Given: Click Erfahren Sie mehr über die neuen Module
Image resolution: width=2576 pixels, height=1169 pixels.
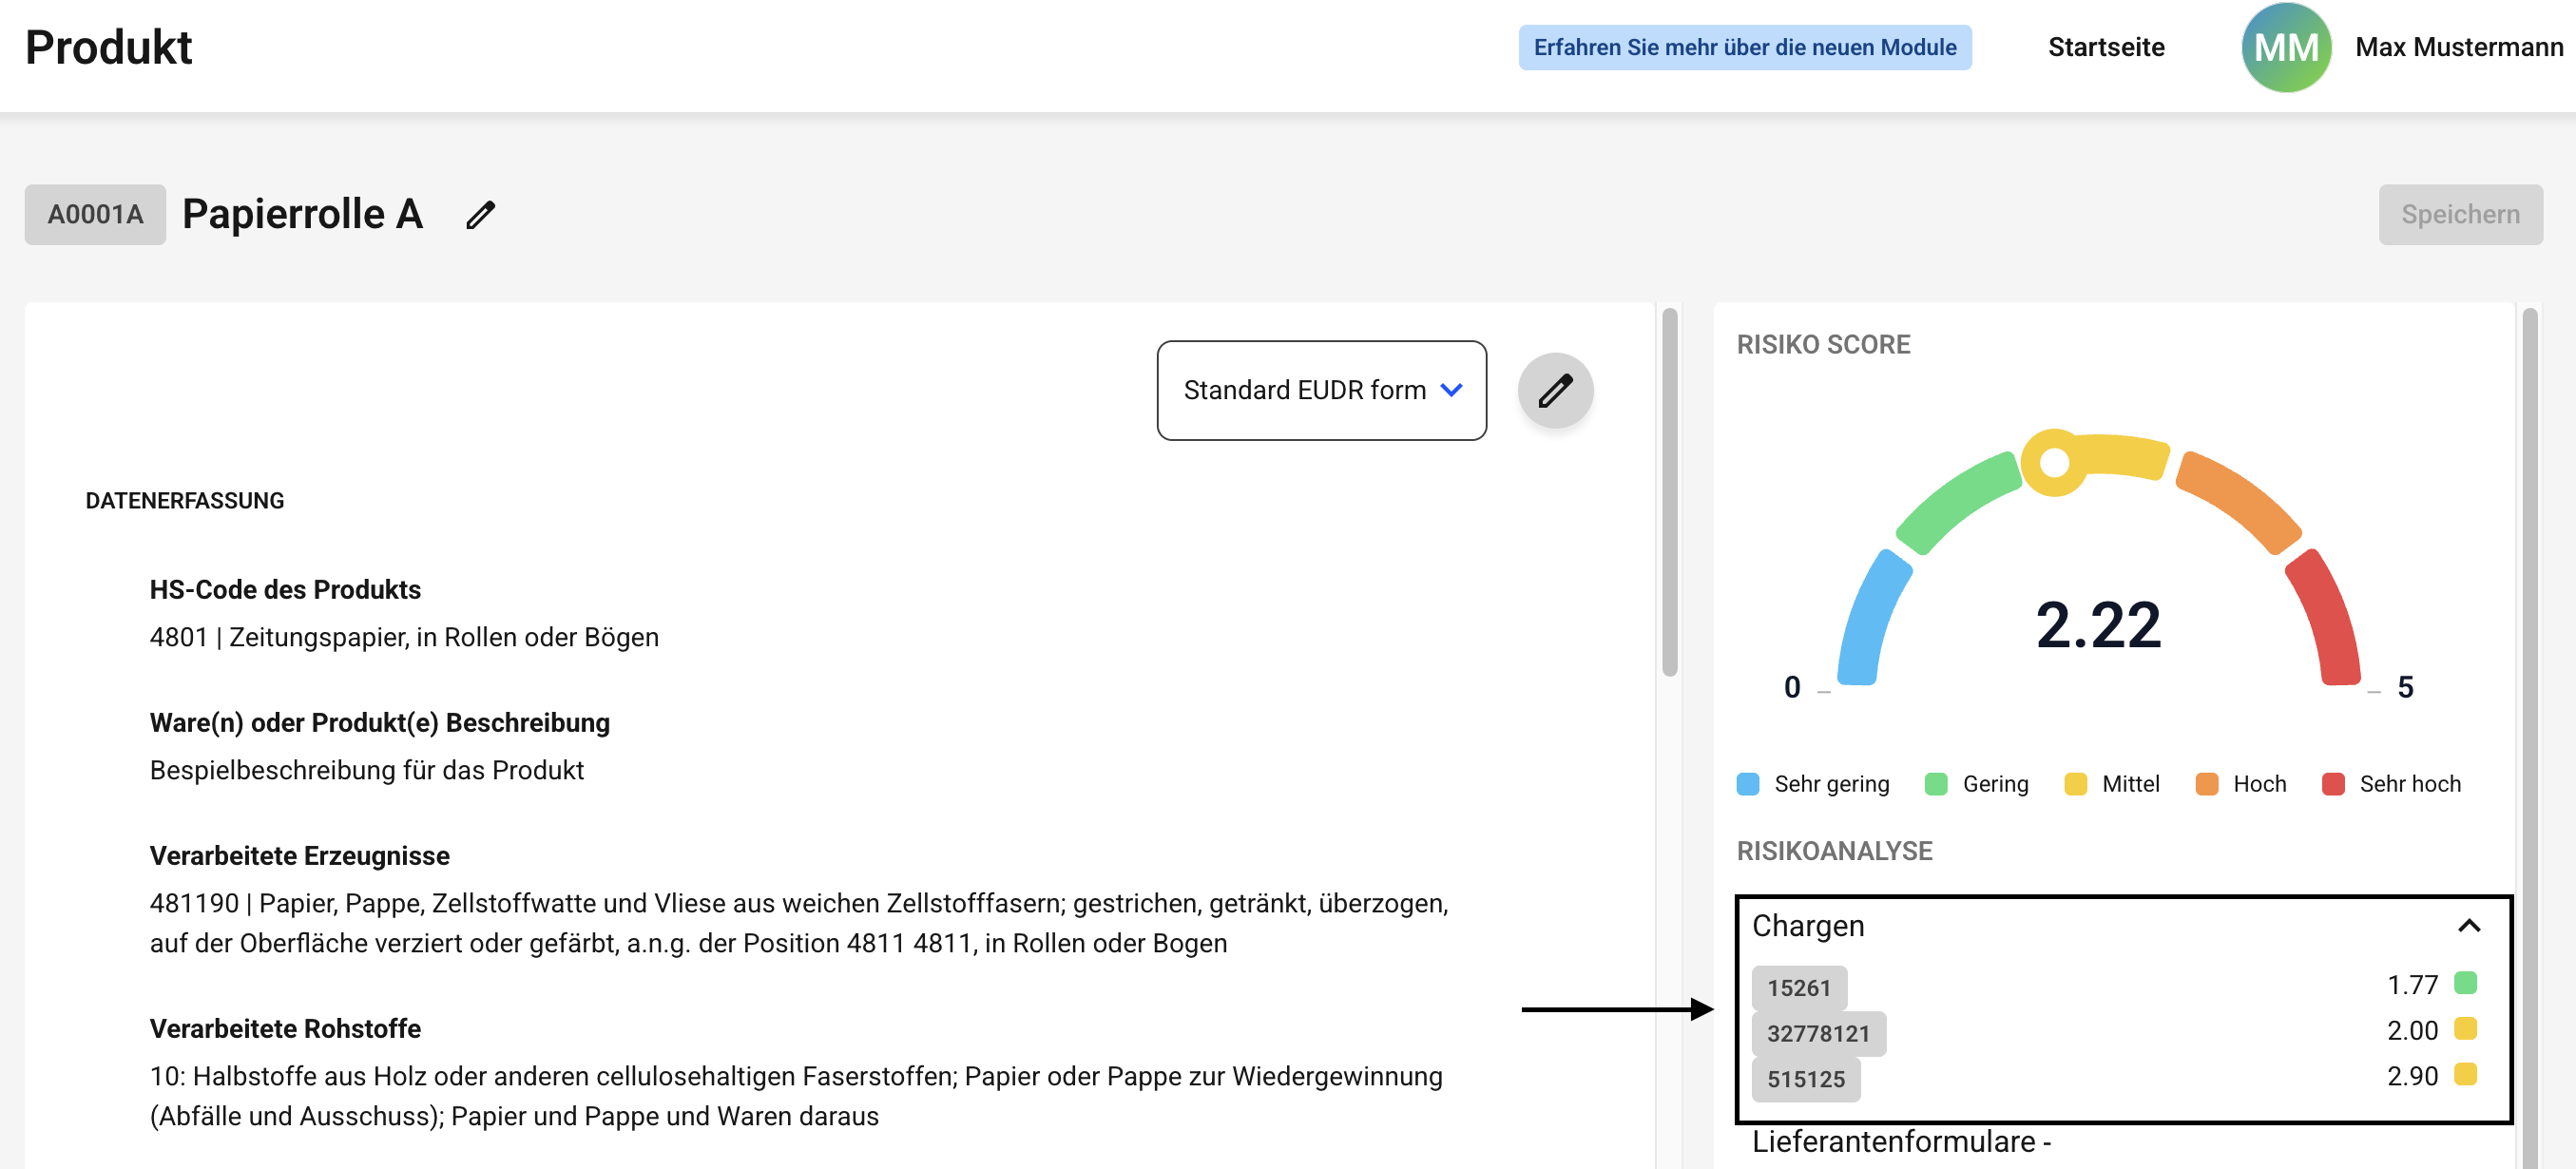Looking at the screenshot, I should click(1744, 47).
